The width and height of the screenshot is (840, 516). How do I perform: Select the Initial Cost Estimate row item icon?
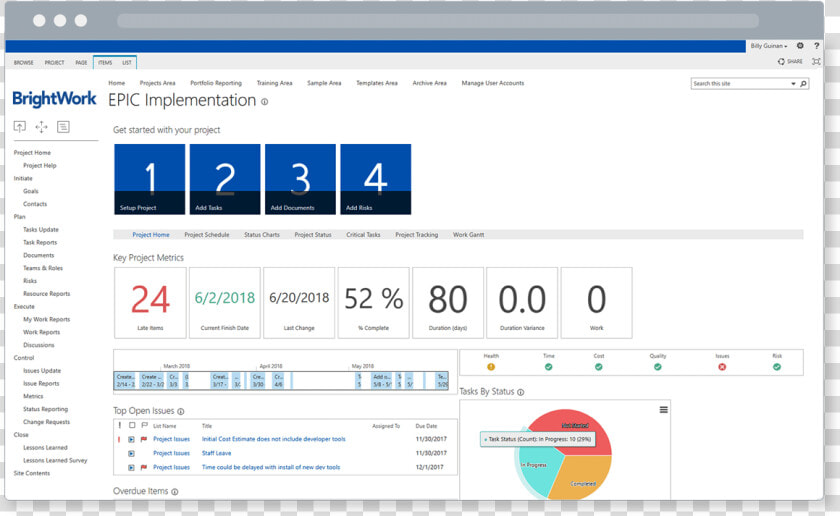[131, 439]
